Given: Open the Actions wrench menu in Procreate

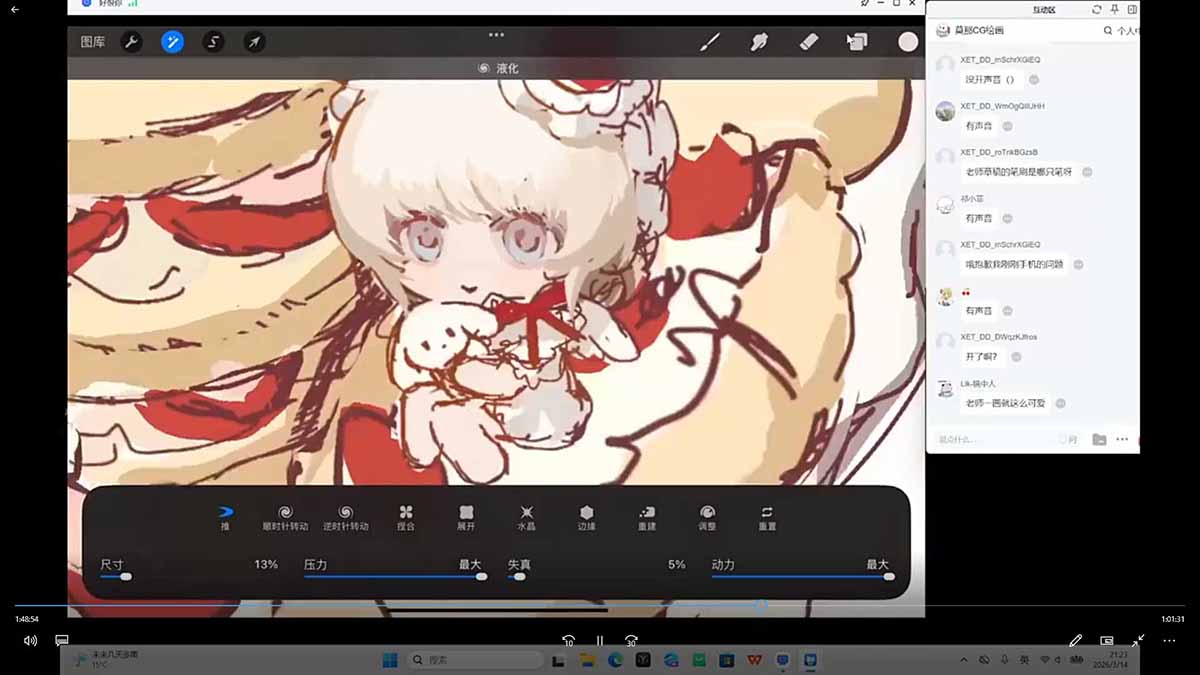Looking at the screenshot, I should coord(130,42).
